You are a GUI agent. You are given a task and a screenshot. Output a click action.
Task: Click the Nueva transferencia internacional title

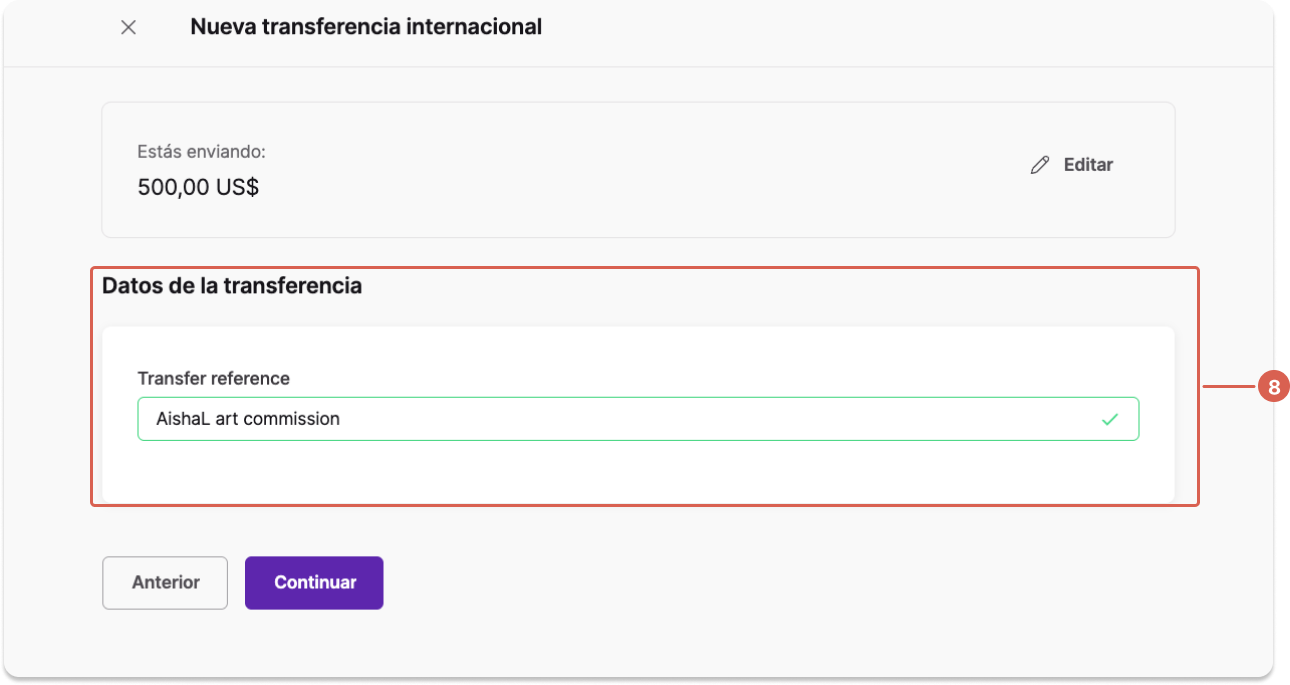[x=366, y=27]
